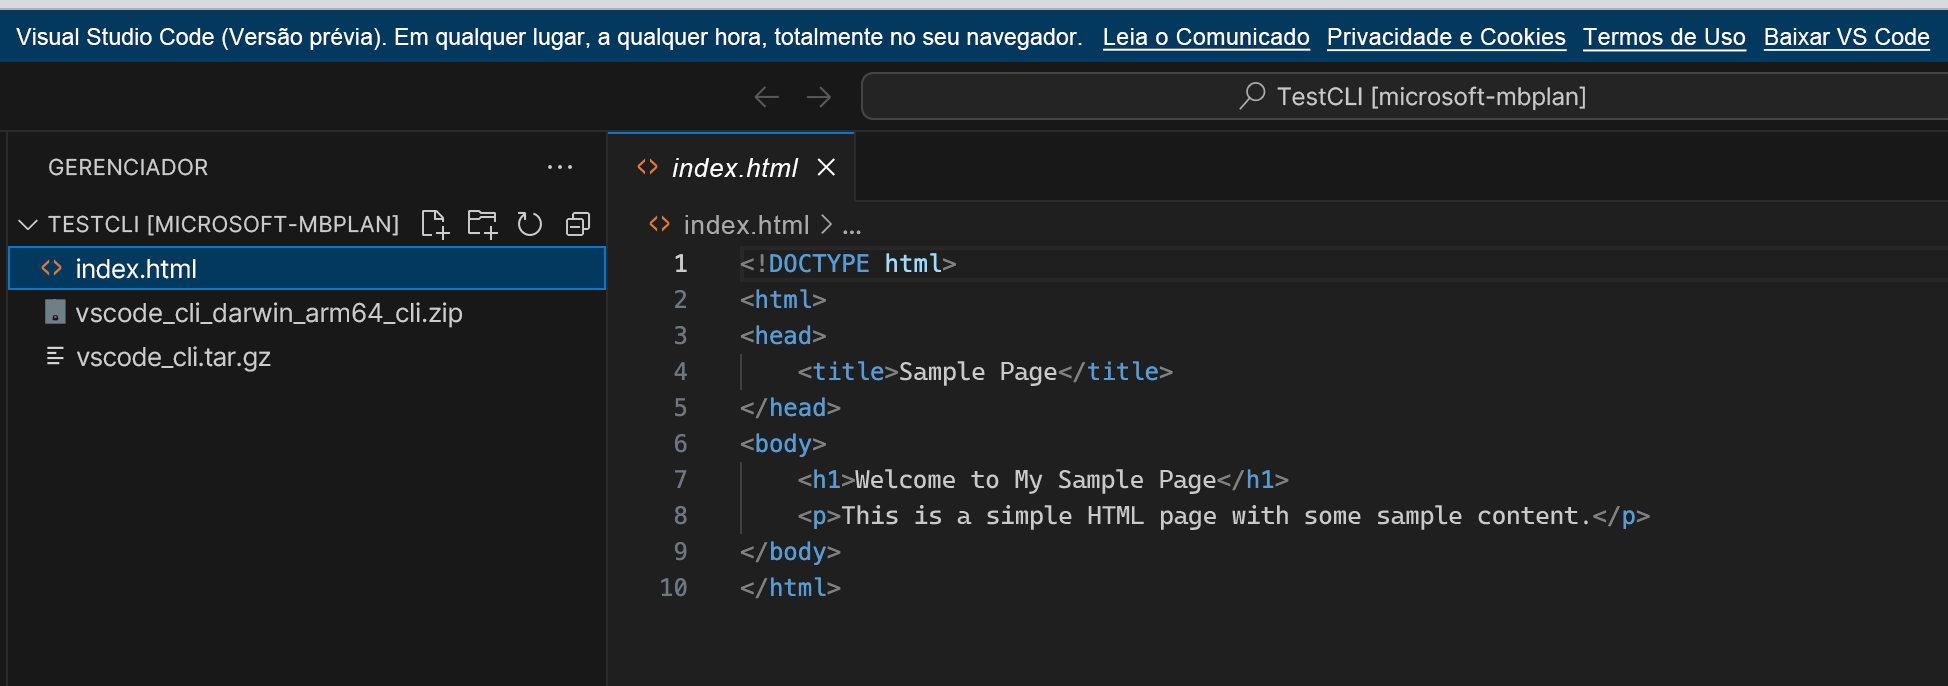
Task: Refresh the explorer file list
Action: pos(530,224)
